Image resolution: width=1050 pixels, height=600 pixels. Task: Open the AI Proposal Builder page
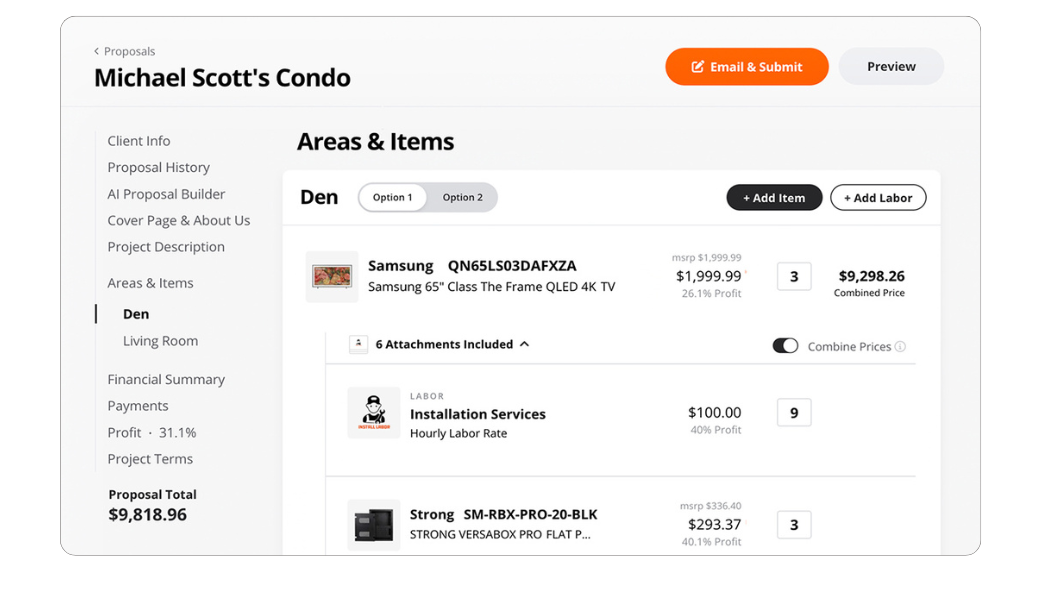coord(166,194)
